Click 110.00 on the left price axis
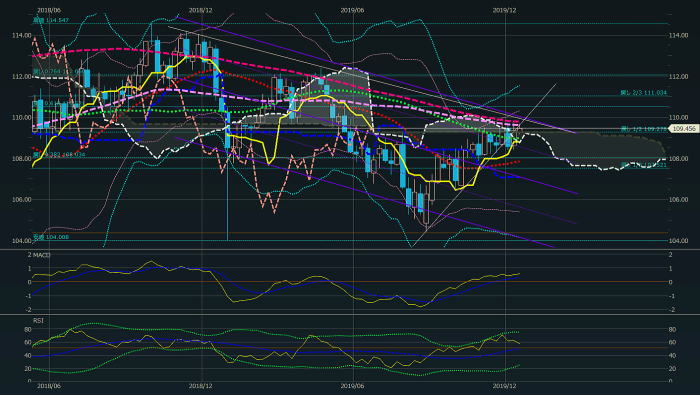Viewport: 700px width, 395px height. click(x=21, y=117)
